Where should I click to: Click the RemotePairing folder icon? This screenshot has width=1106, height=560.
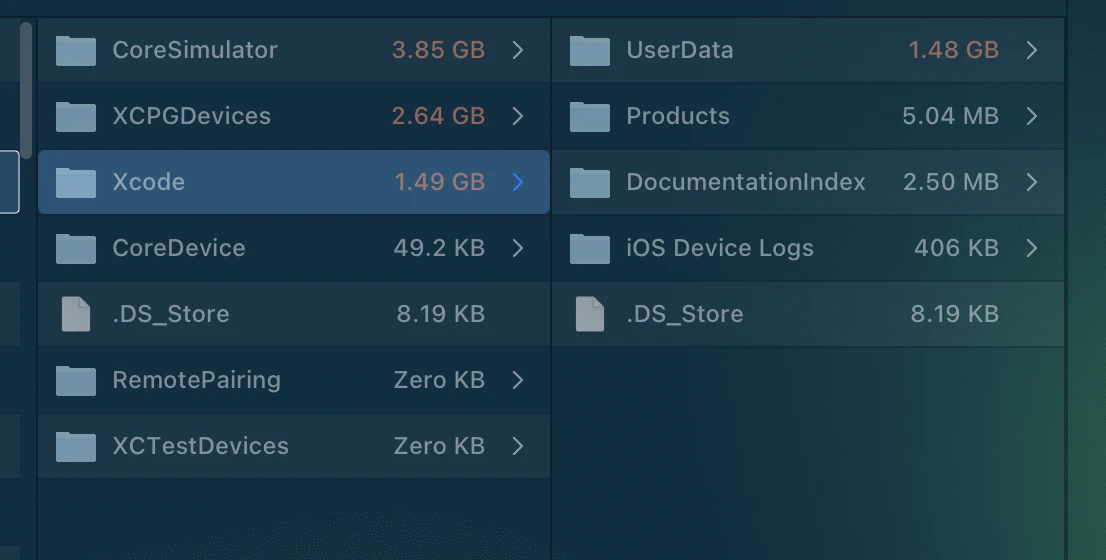[75, 380]
